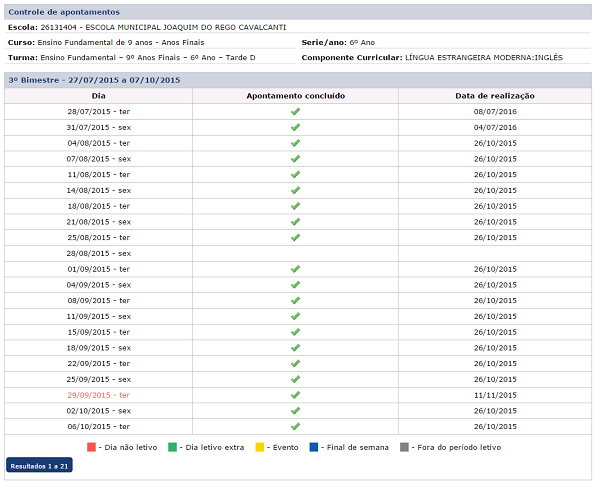Click the 'Apontamento concluído' column header
This screenshot has height=496, width=600.
295,96
